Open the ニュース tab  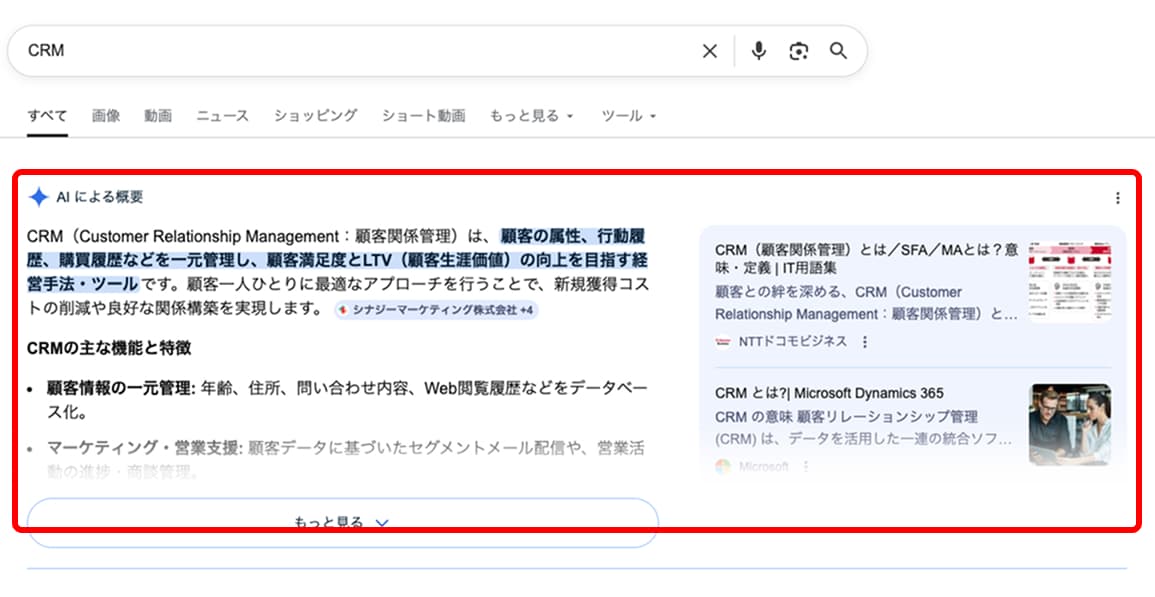[x=222, y=116]
